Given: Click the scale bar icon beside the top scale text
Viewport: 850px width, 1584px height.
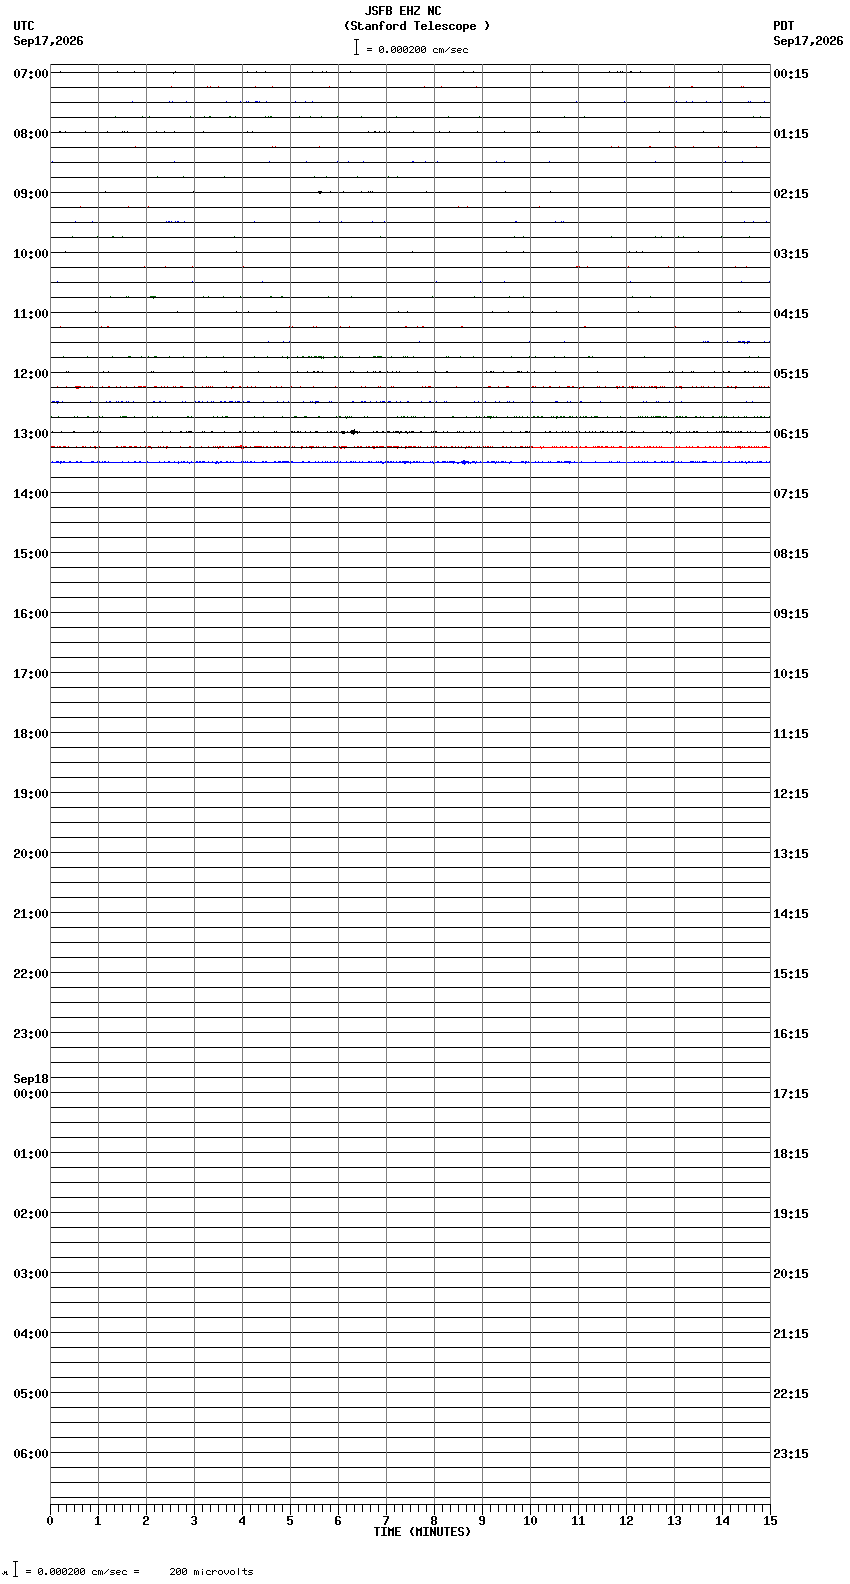Looking at the screenshot, I should tap(356, 47).
